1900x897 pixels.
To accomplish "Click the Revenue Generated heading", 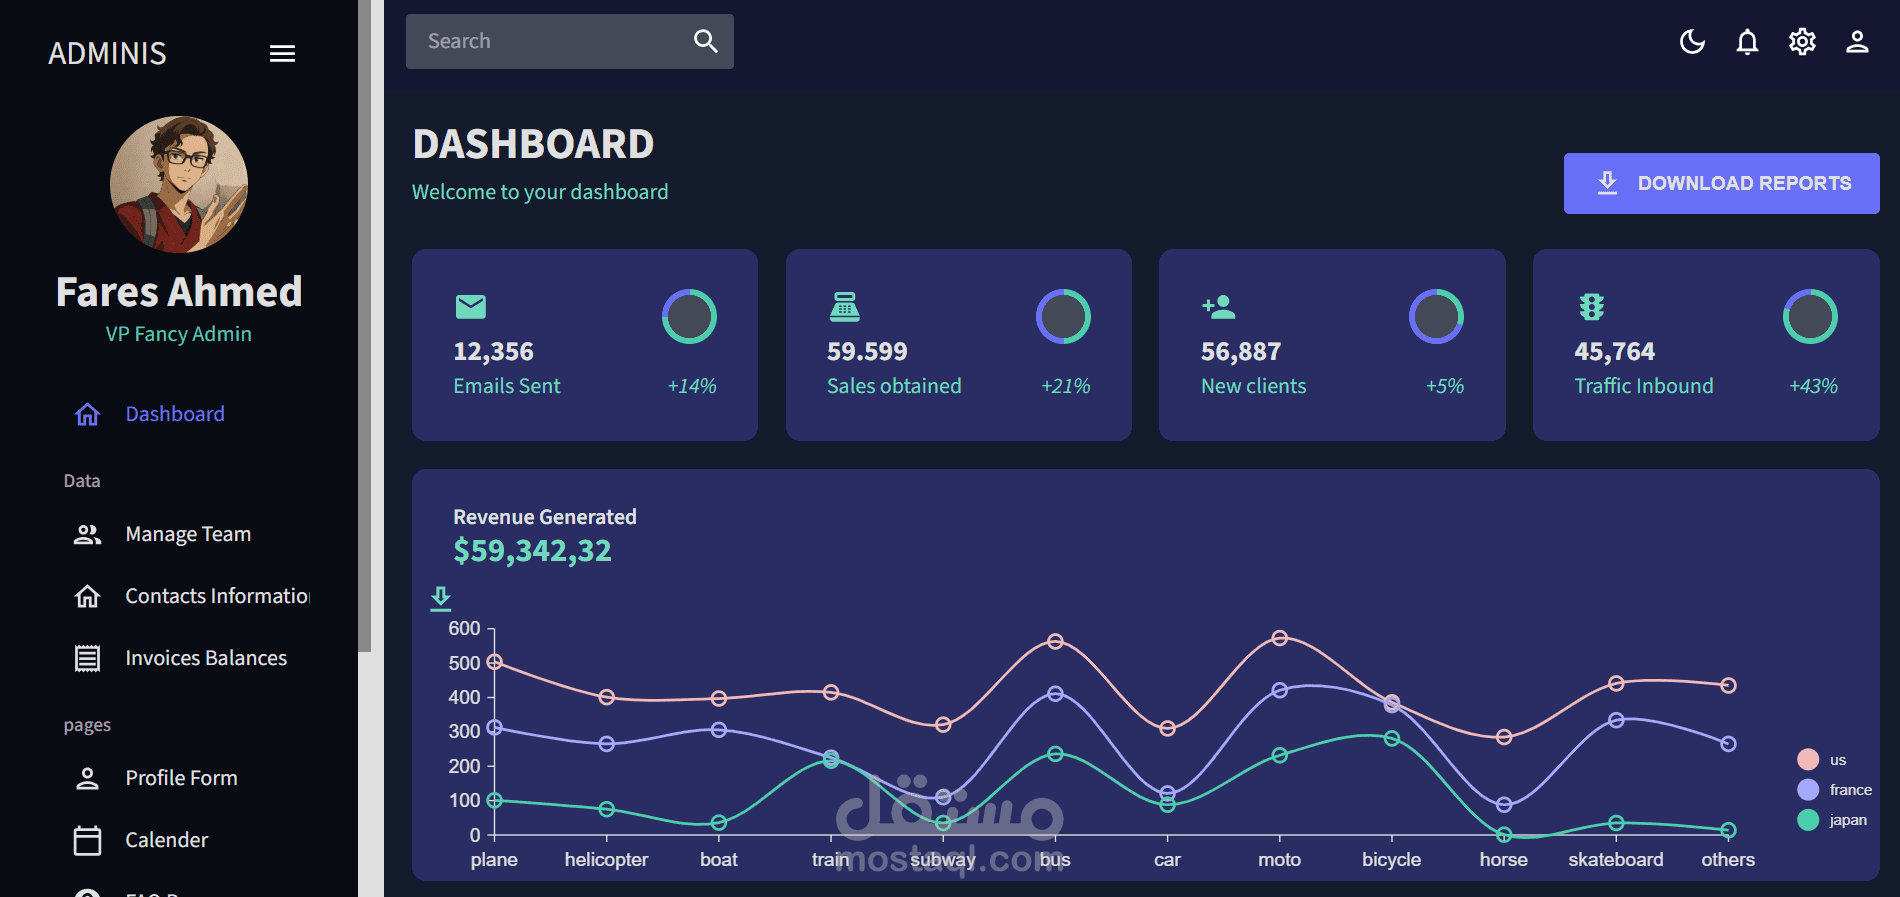I will click(545, 517).
